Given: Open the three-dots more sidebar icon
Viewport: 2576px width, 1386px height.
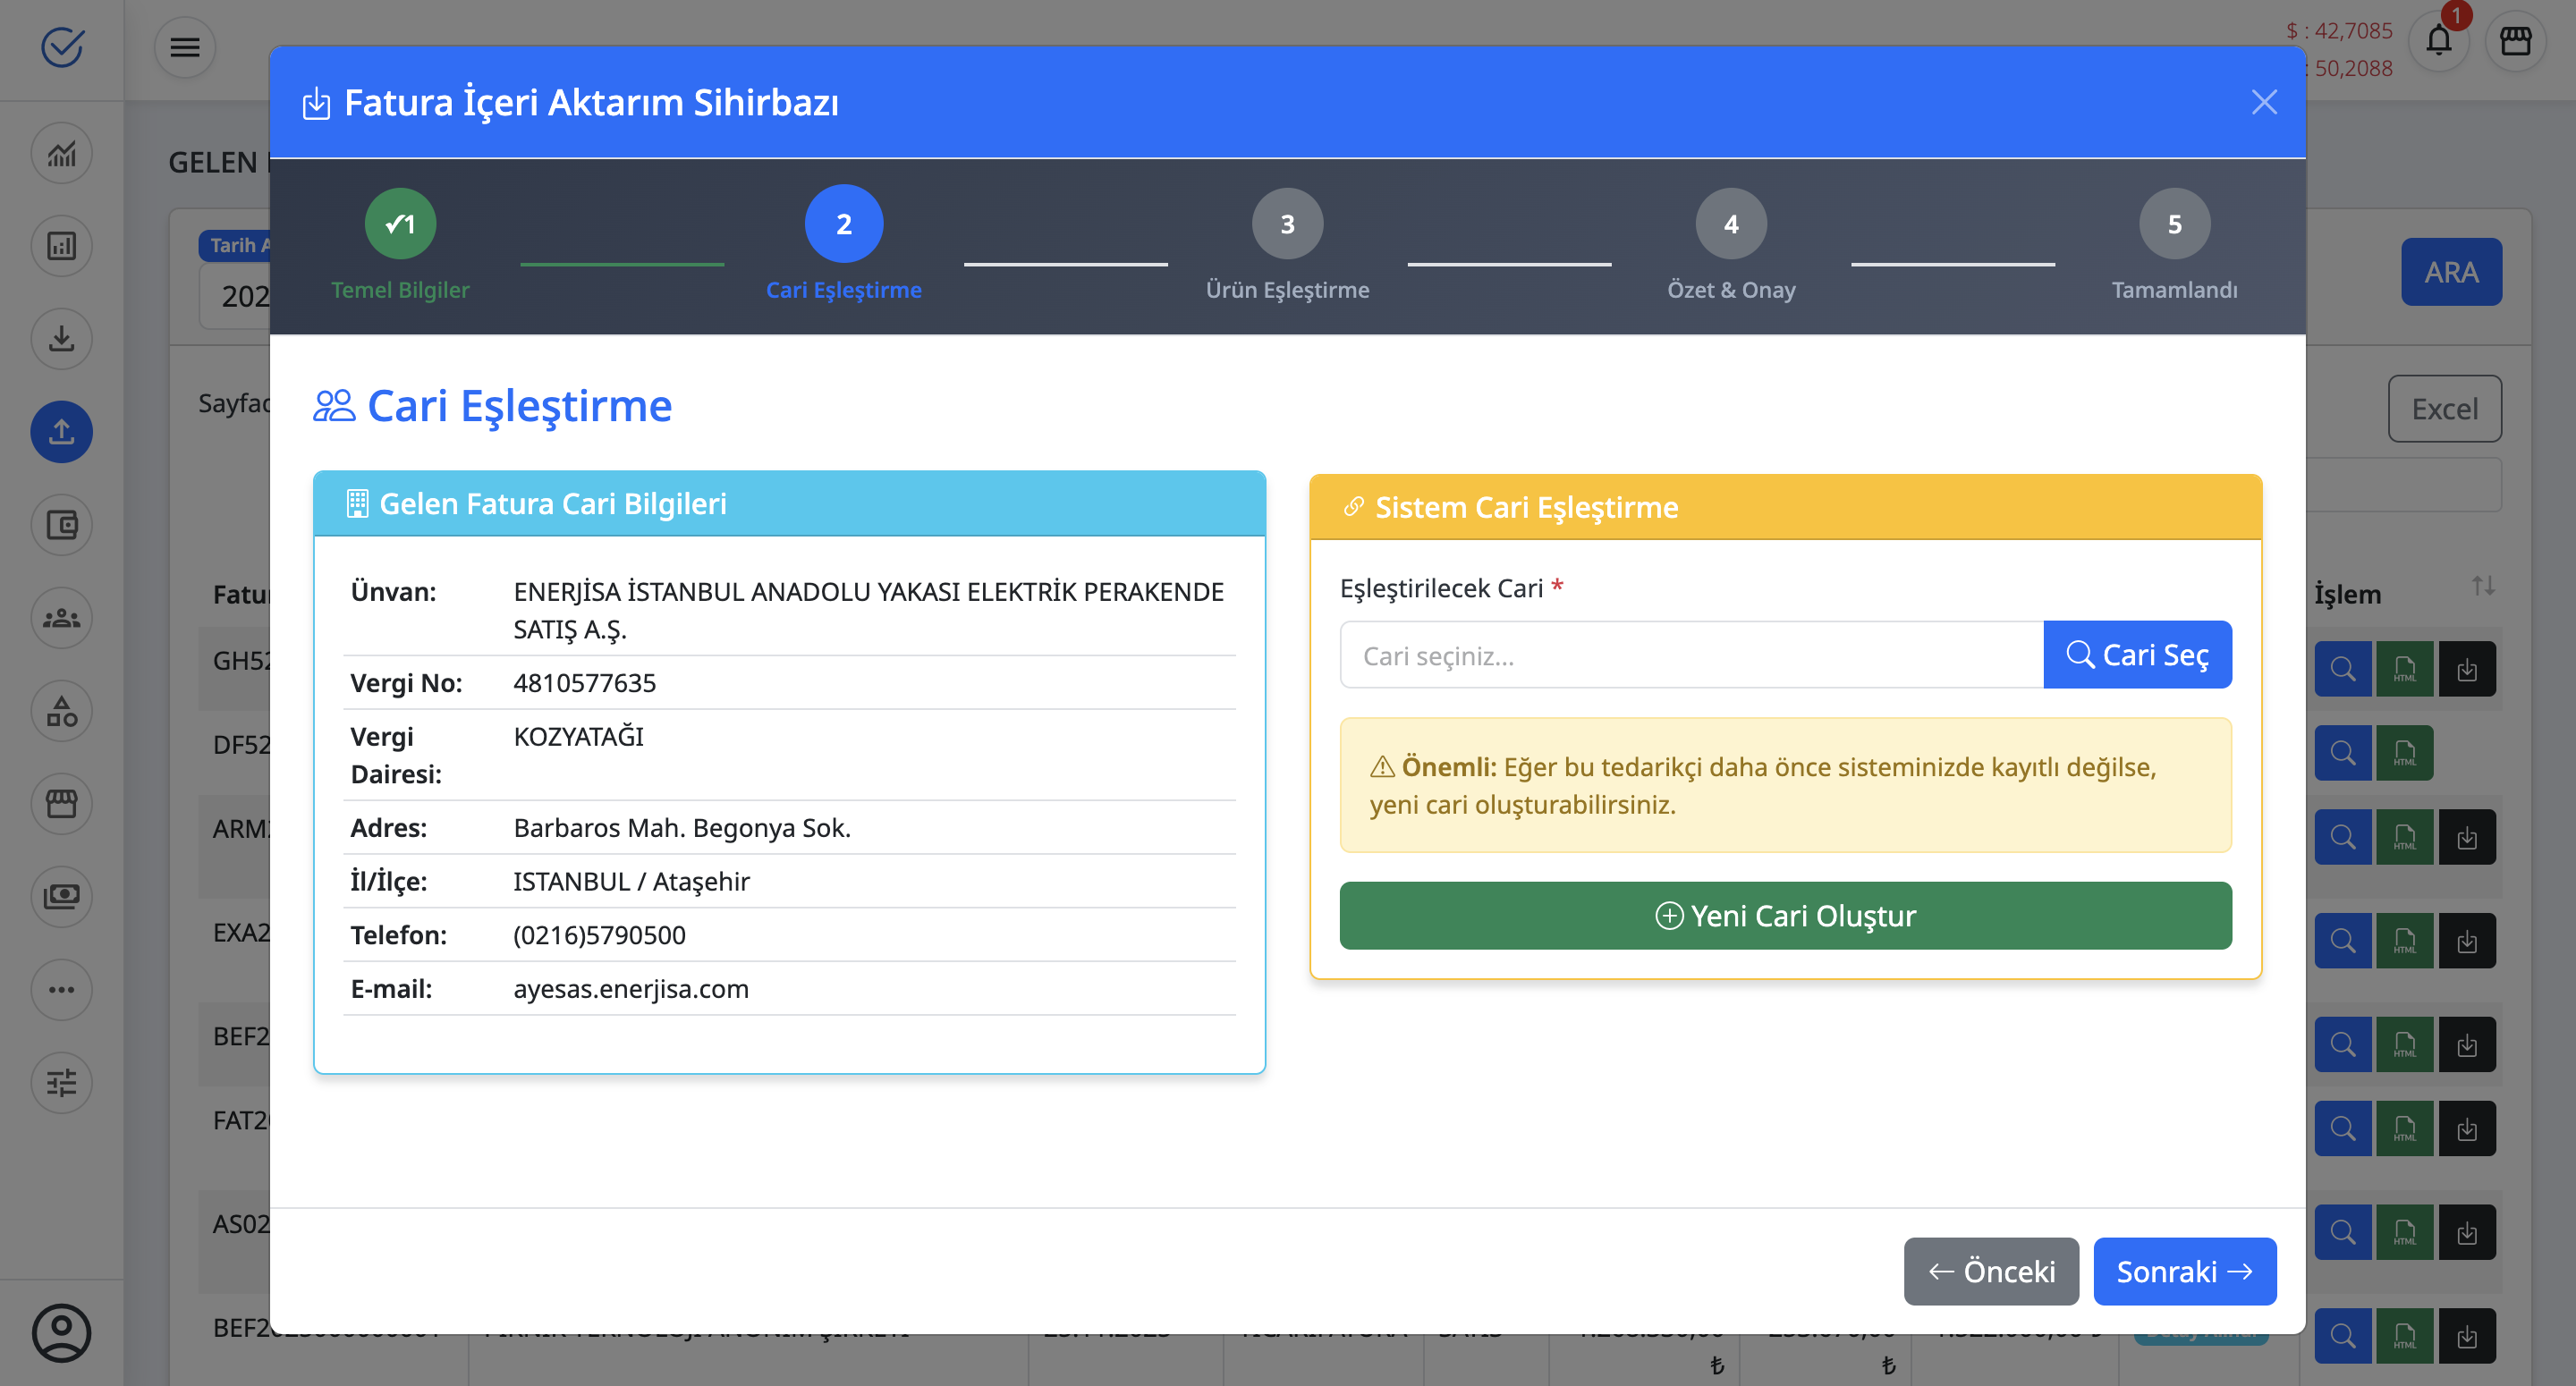Looking at the screenshot, I should (62, 989).
